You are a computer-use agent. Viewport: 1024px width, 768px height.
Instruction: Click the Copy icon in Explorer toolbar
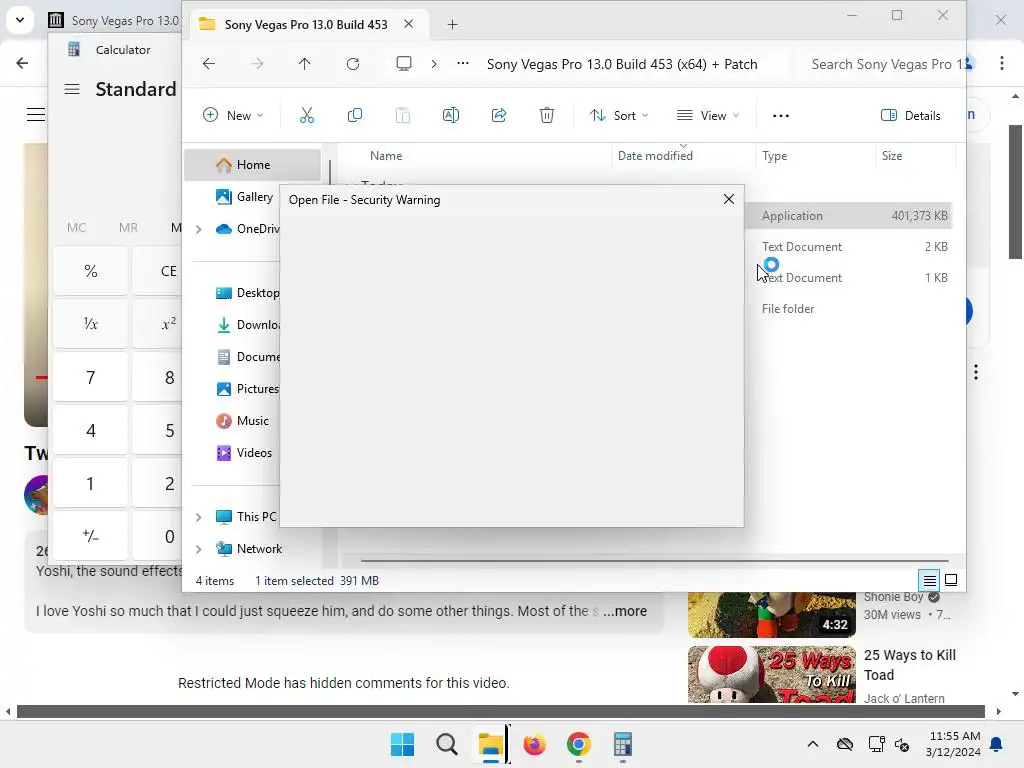(355, 116)
